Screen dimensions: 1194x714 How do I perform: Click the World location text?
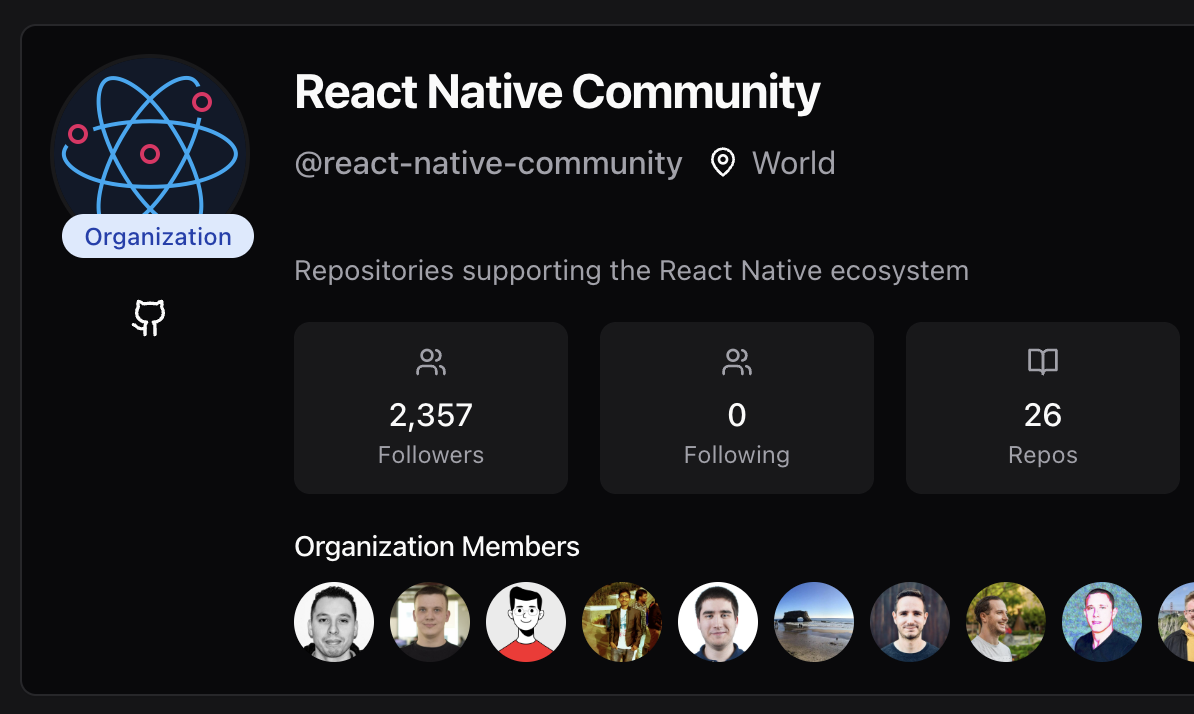[x=793, y=163]
